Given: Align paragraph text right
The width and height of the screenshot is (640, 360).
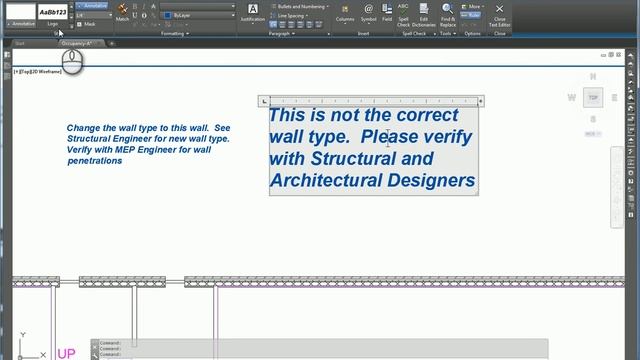Looking at the screenshot, I should pyautogui.click(x=300, y=25).
